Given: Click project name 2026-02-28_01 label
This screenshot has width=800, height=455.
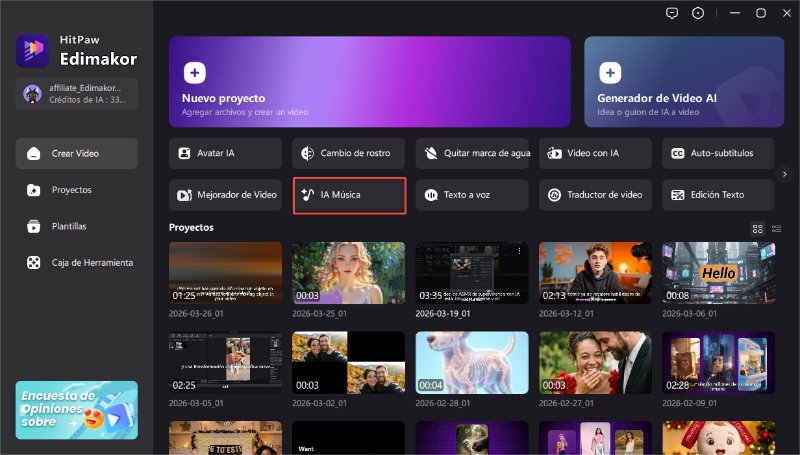Looking at the screenshot, I should coord(443,403).
